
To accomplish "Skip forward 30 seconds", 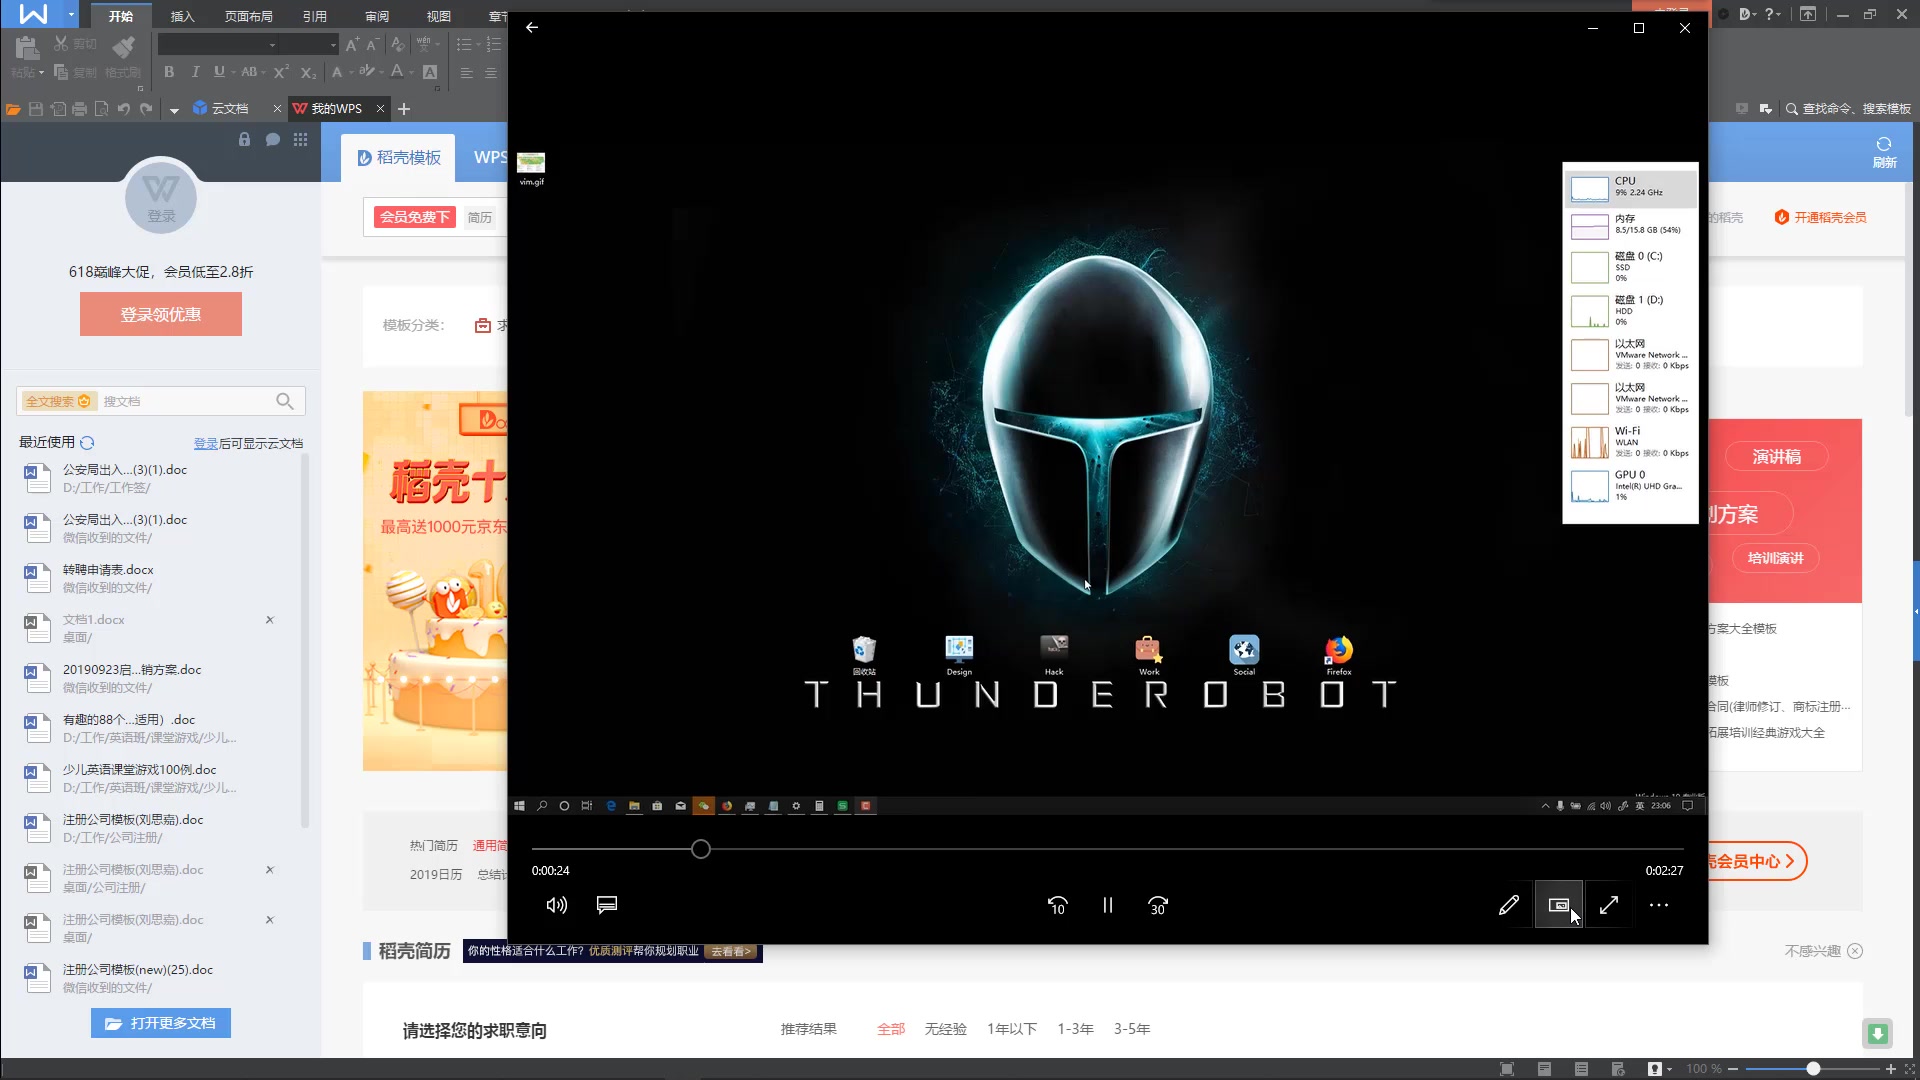I will coord(1158,905).
